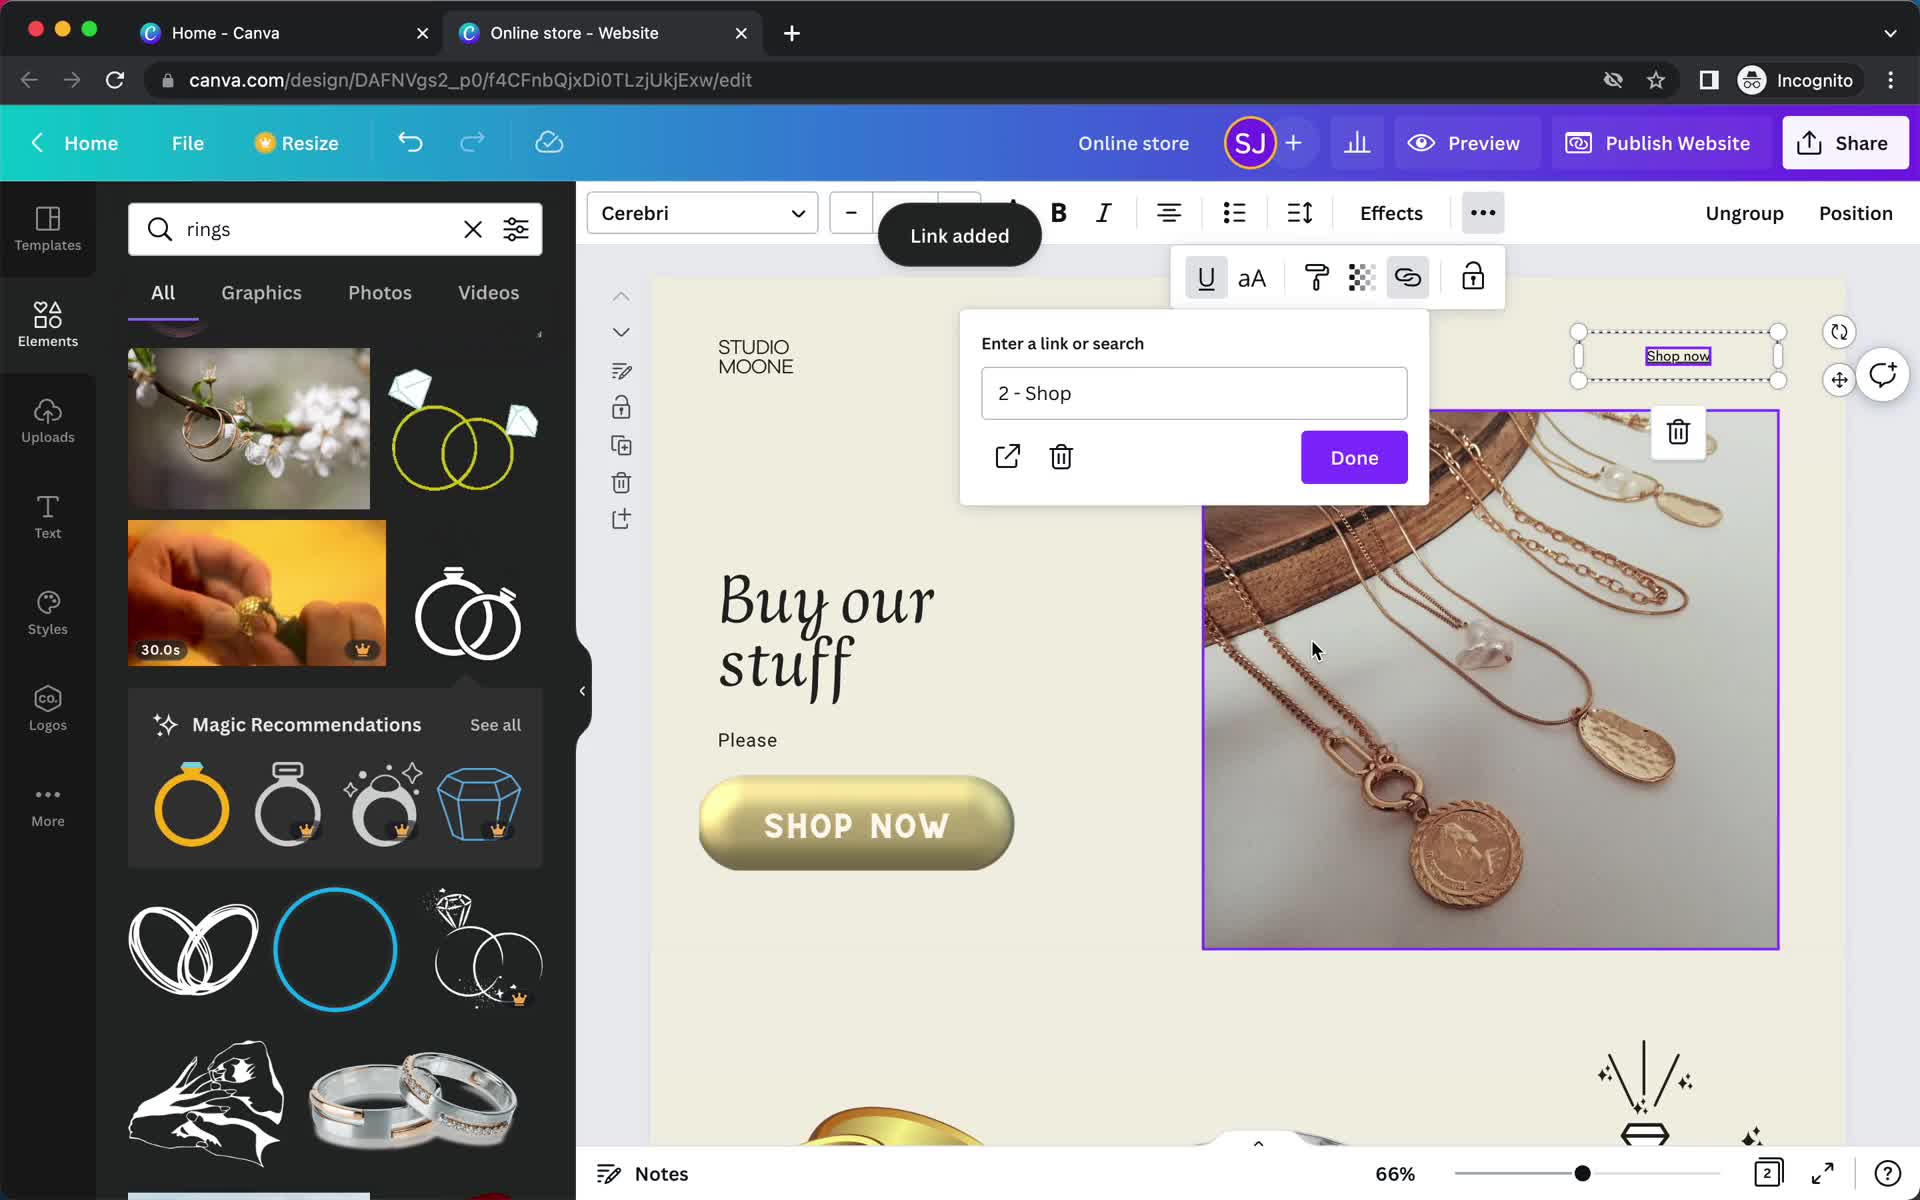Clear the rings search input field

(473, 228)
